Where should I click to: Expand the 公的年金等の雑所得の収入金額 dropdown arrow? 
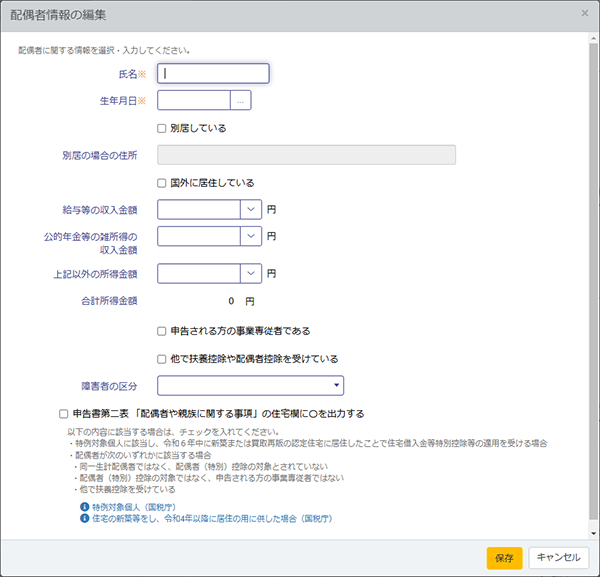pyautogui.click(x=250, y=236)
